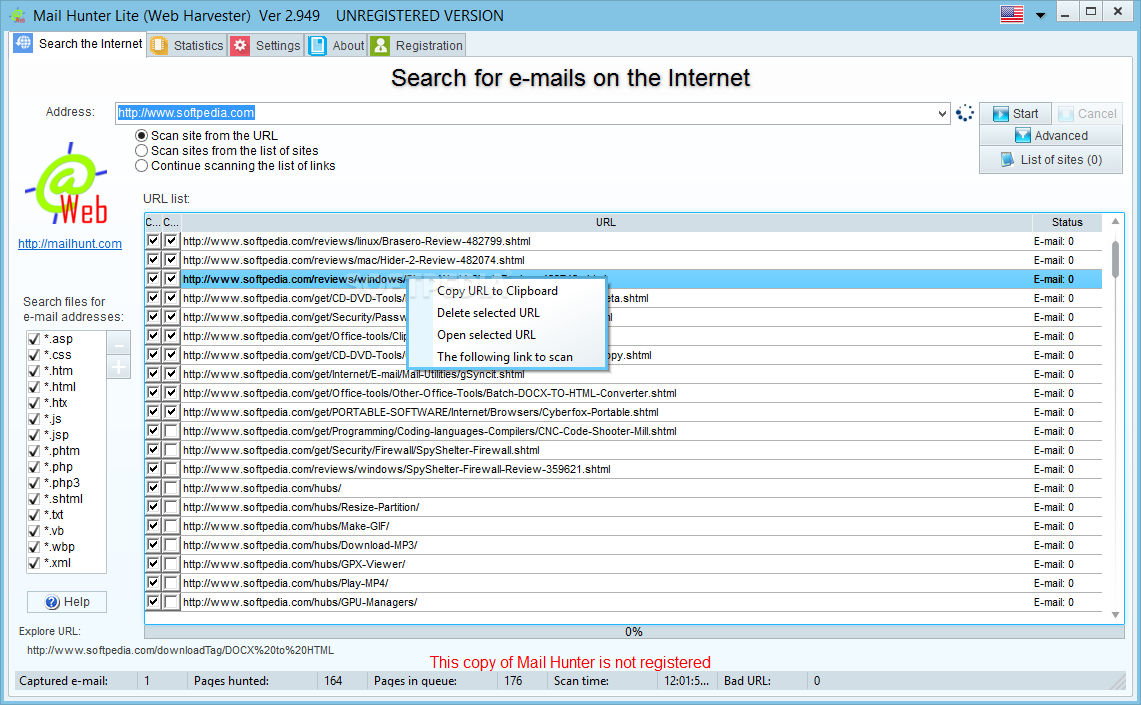
Task: Open the language dropdown arrow beside the flag
Action: pos(1041,15)
